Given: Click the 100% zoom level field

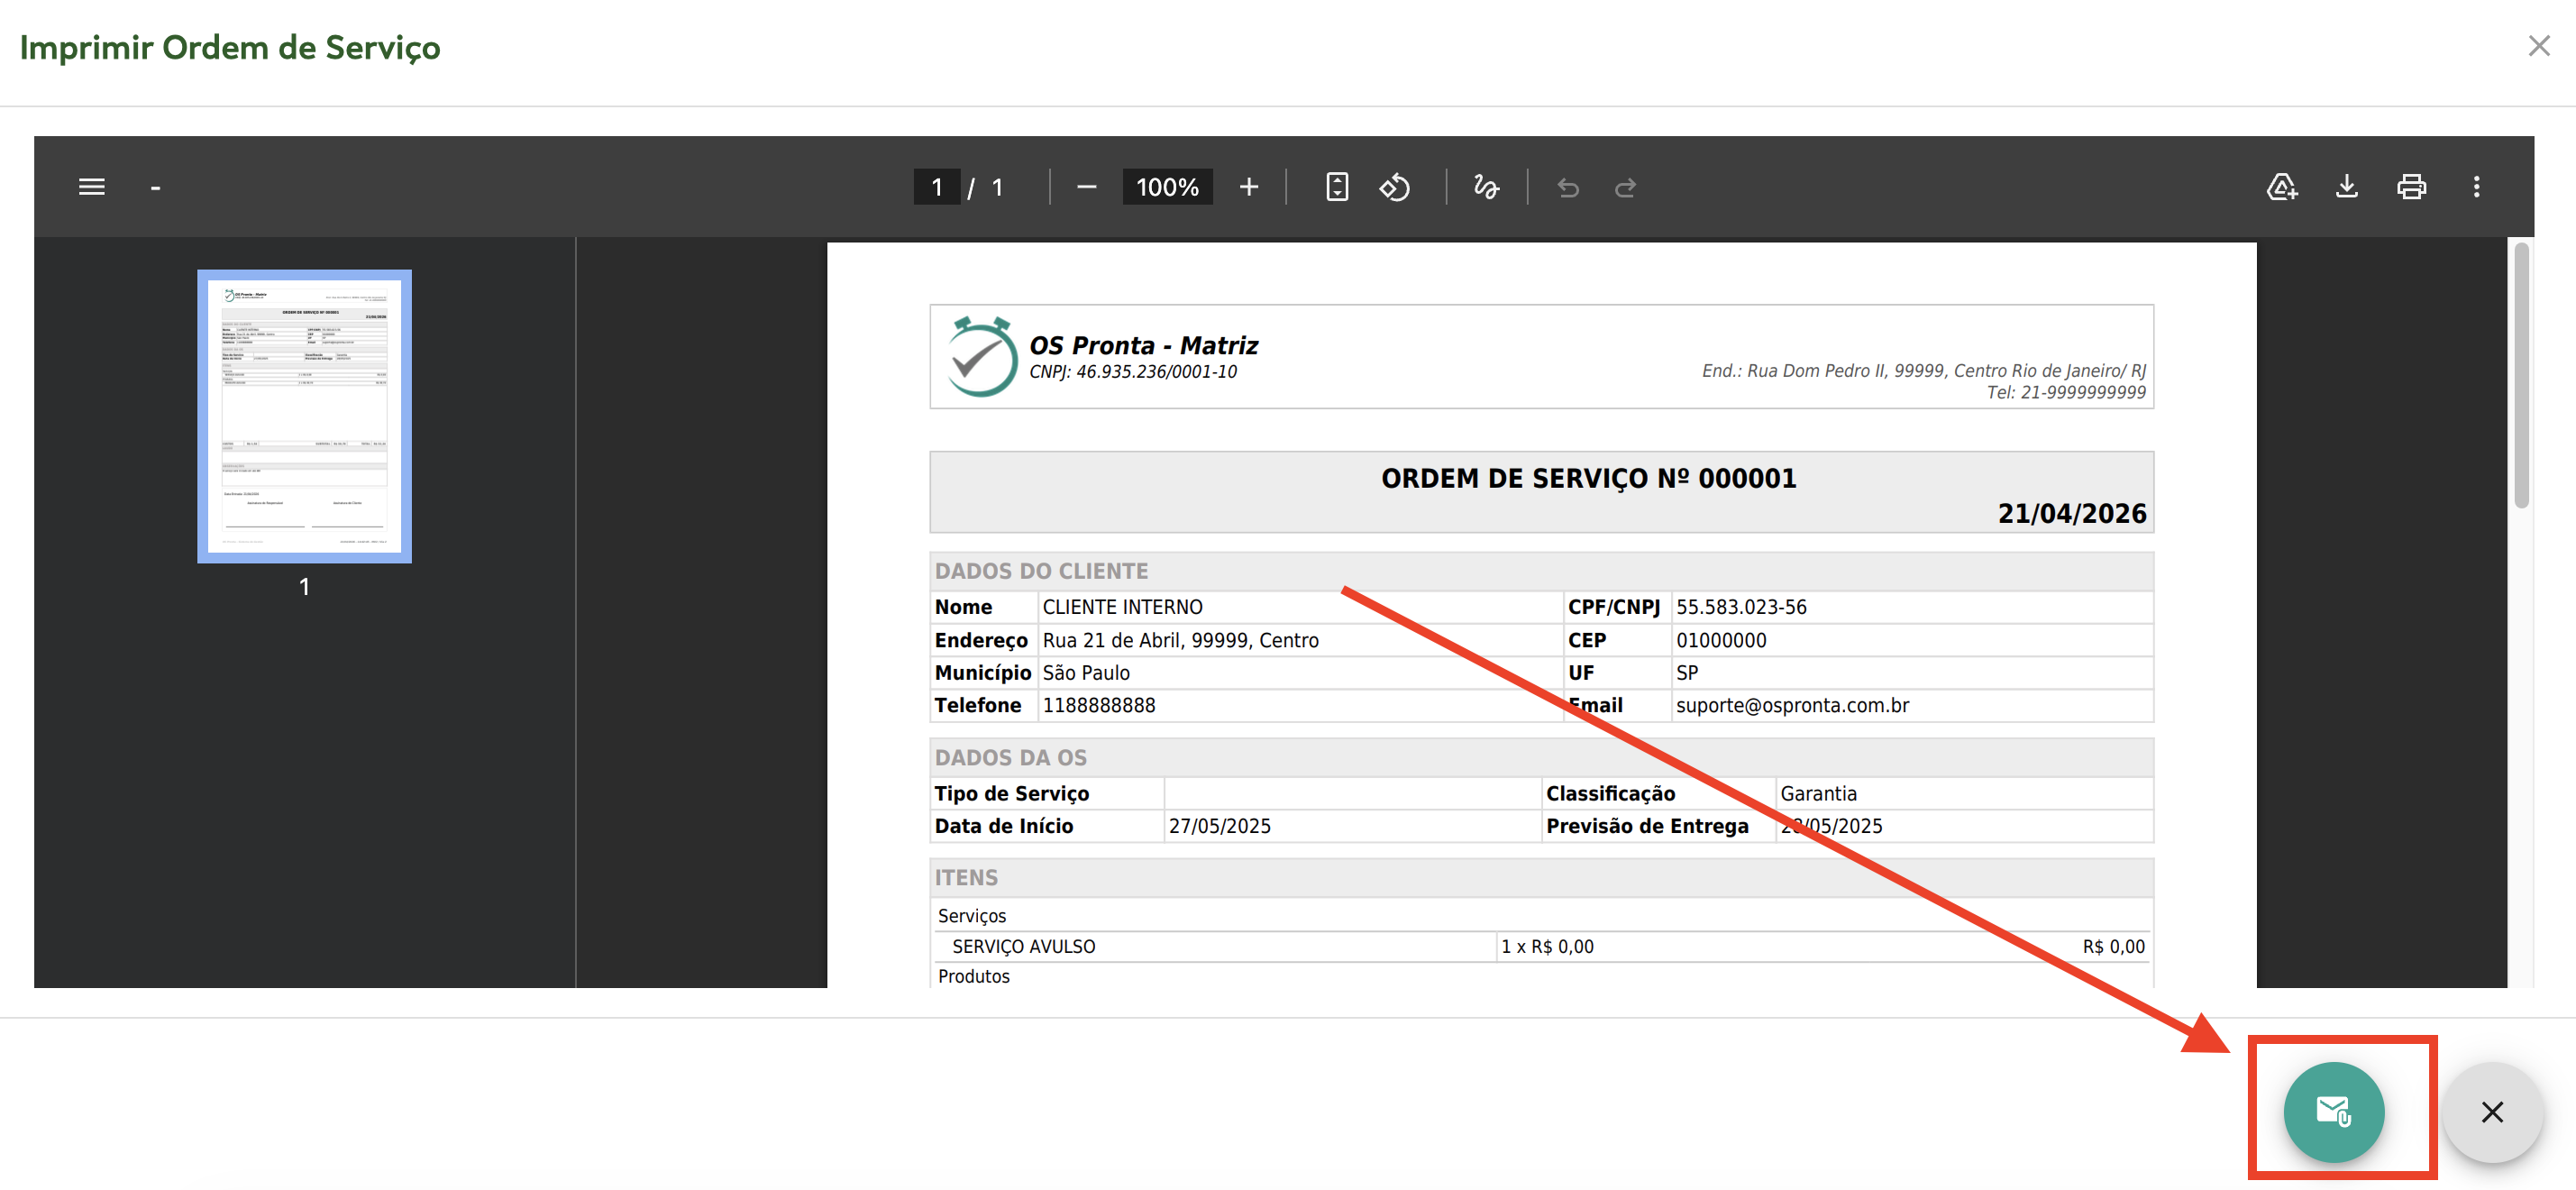Looking at the screenshot, I should (1167, 187).
